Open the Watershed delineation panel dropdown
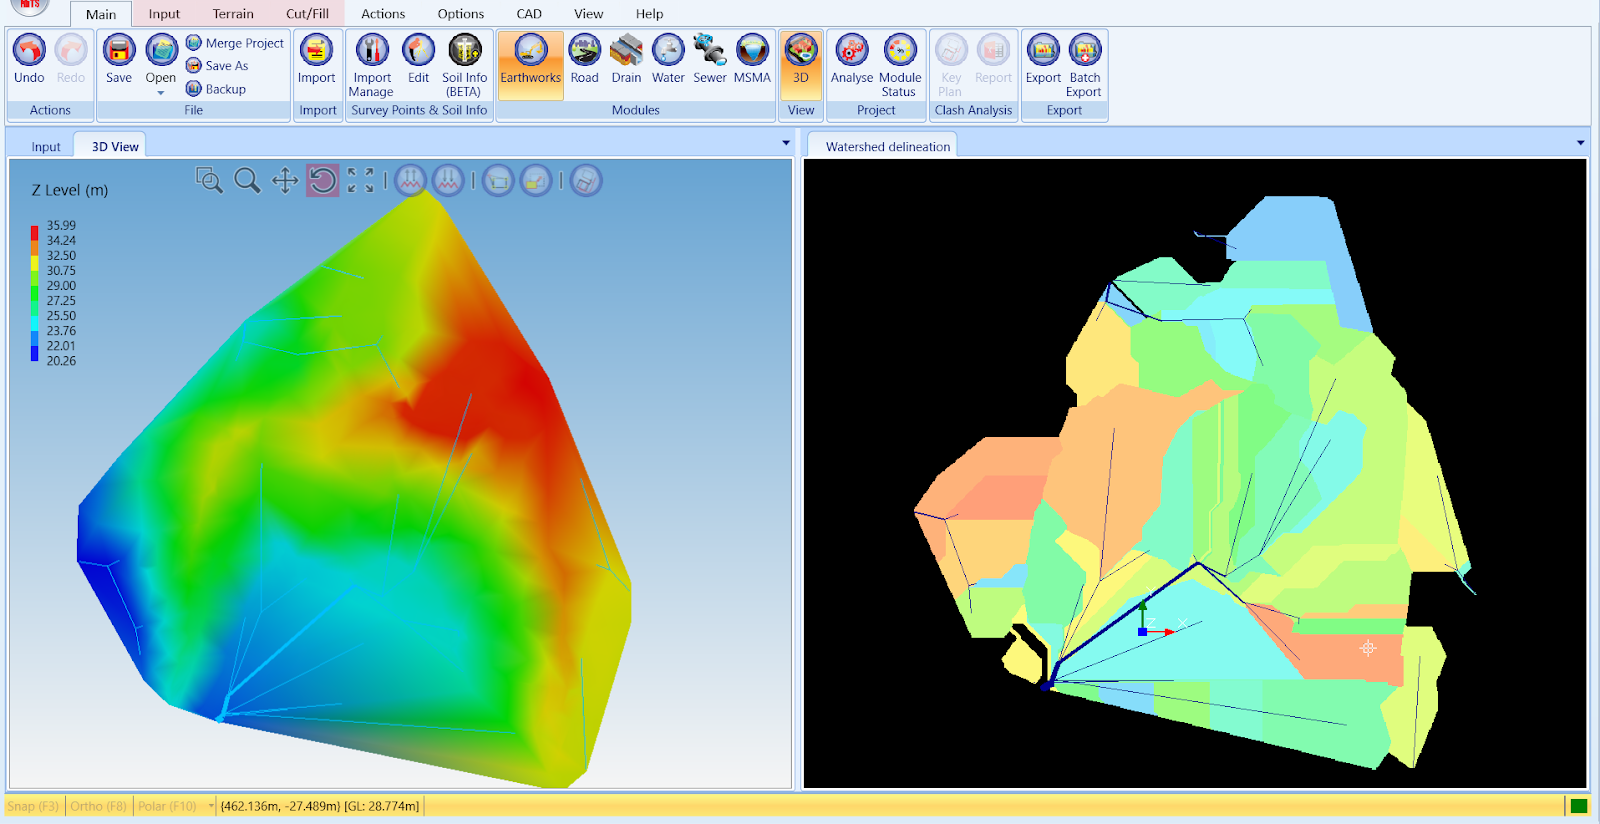1600x824 pixels. point(1580,143)
